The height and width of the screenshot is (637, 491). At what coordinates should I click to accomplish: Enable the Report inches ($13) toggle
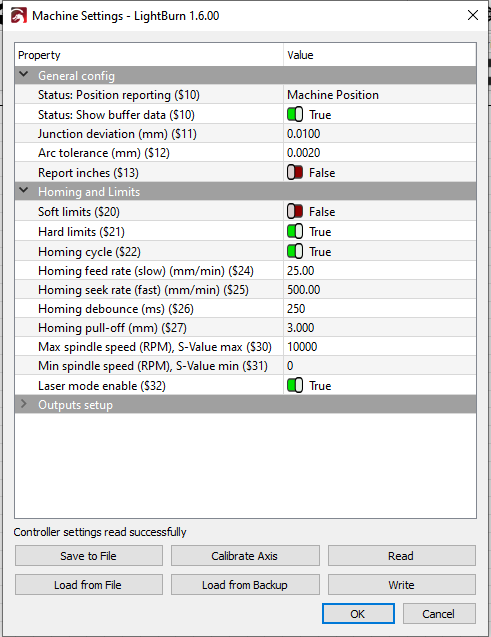tap(295, 172)
